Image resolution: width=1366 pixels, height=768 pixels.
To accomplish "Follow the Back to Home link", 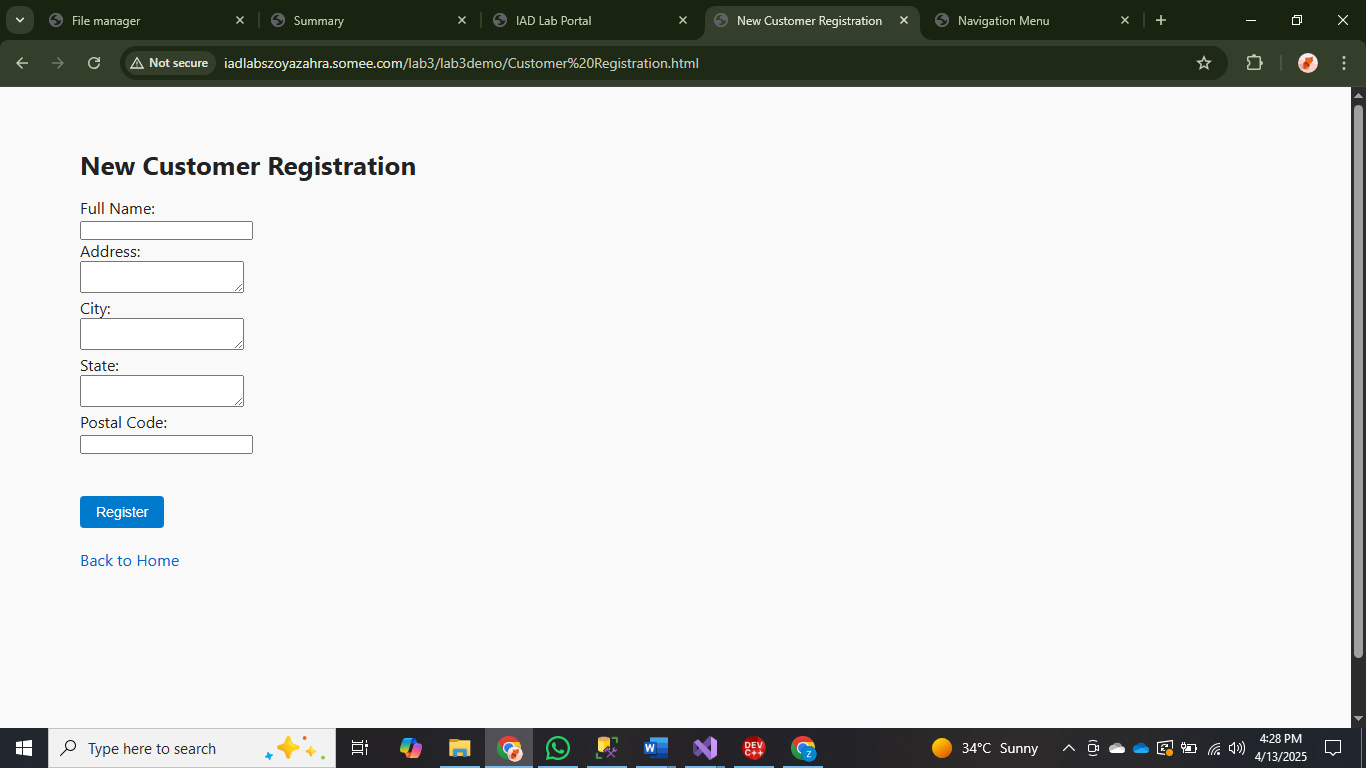I will (x=129, y=560).
